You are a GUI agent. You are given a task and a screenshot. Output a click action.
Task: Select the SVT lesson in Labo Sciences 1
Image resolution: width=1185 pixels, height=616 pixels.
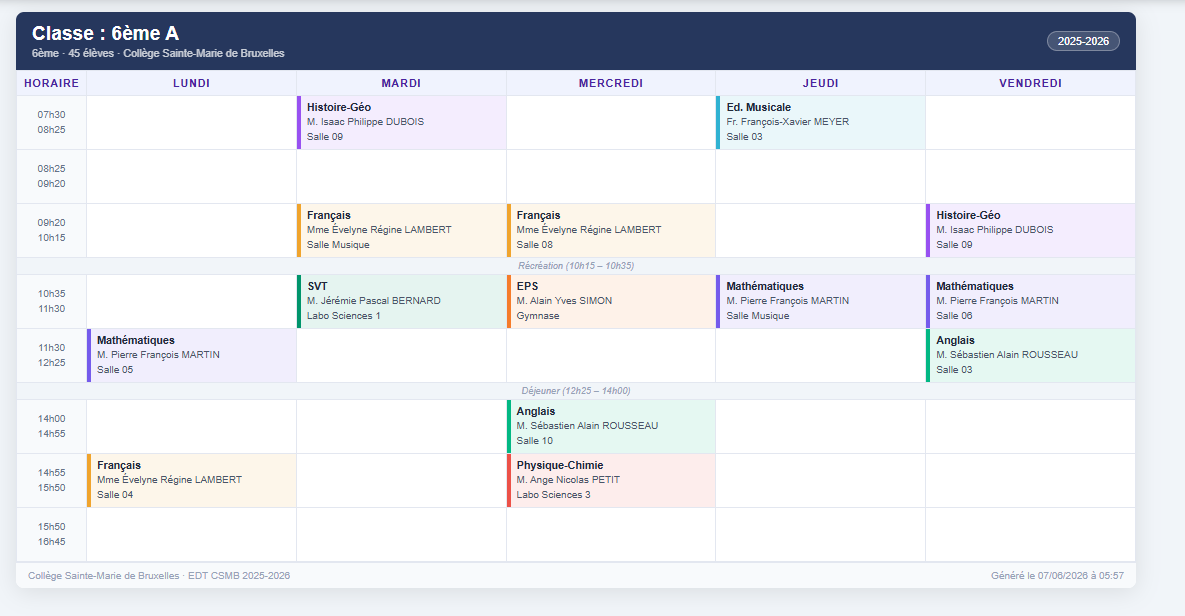click(401, 302)
